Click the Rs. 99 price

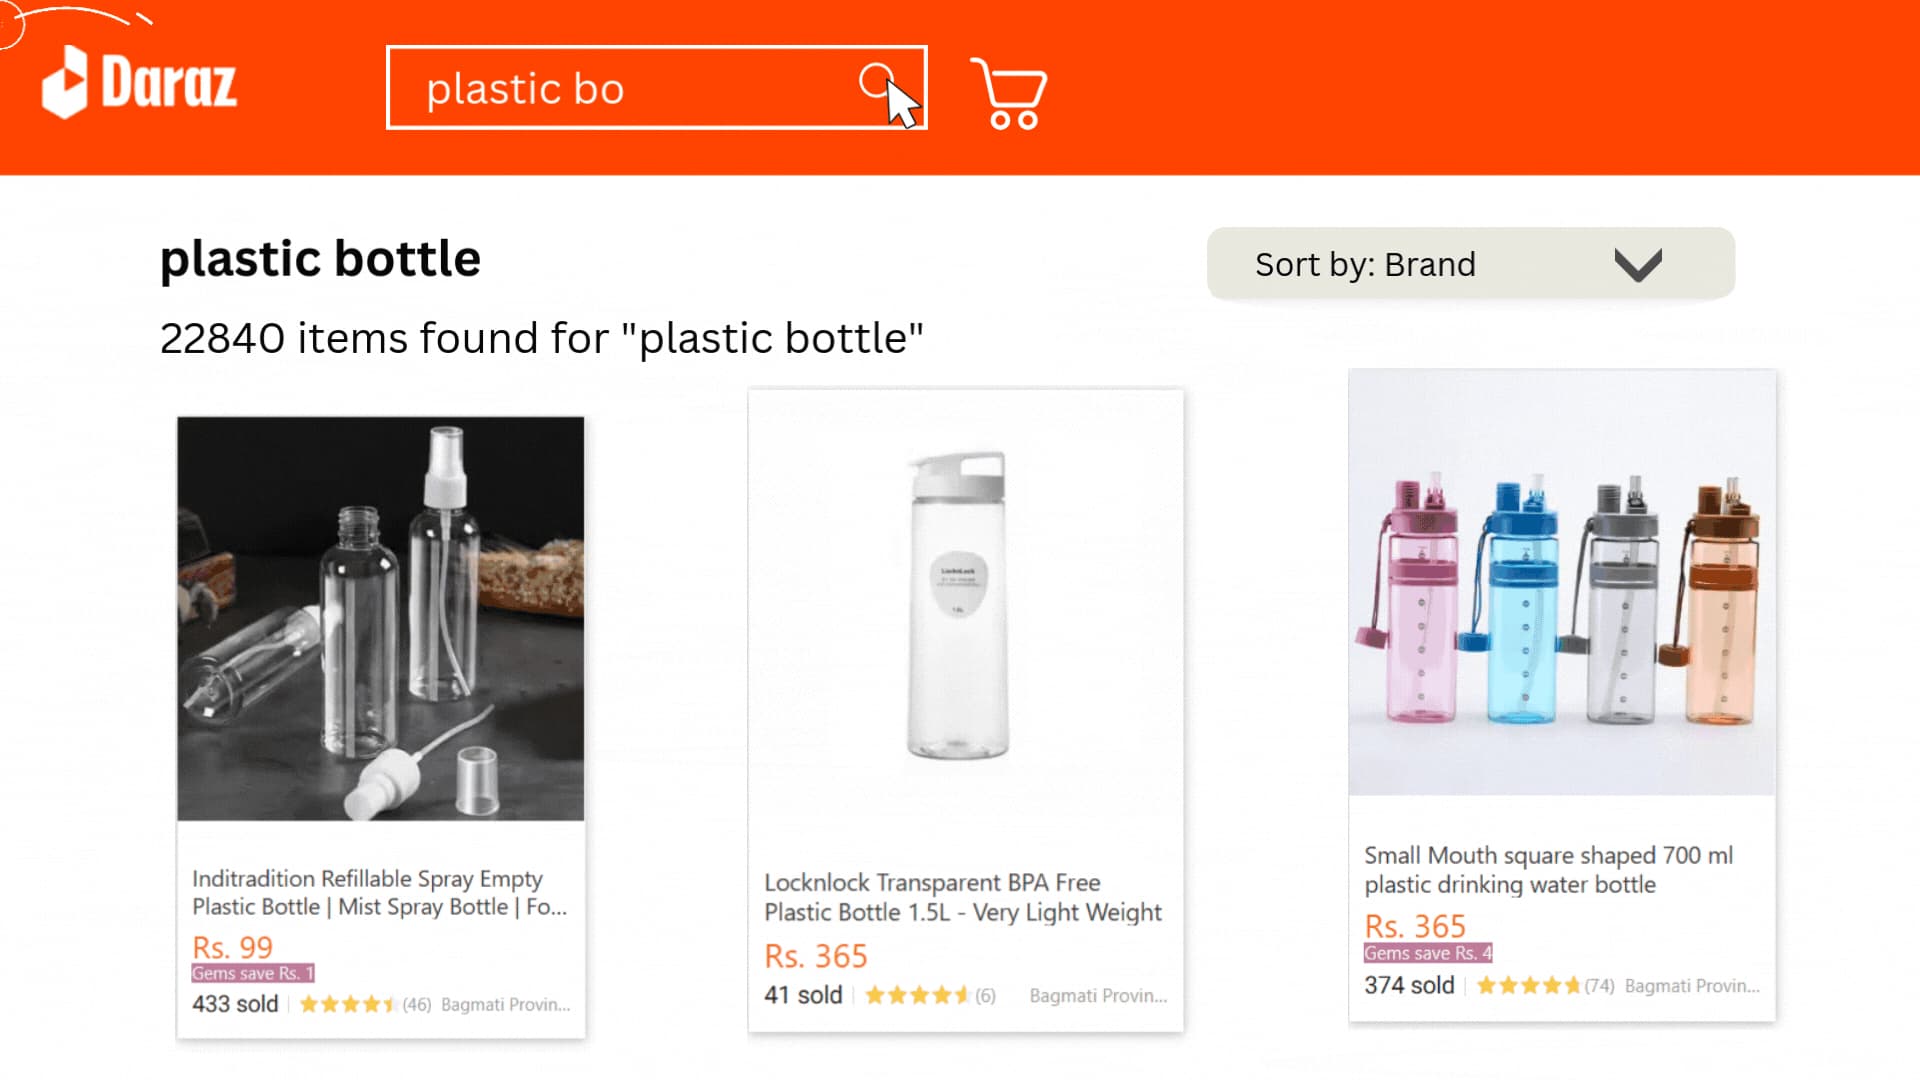pos(232,946)
